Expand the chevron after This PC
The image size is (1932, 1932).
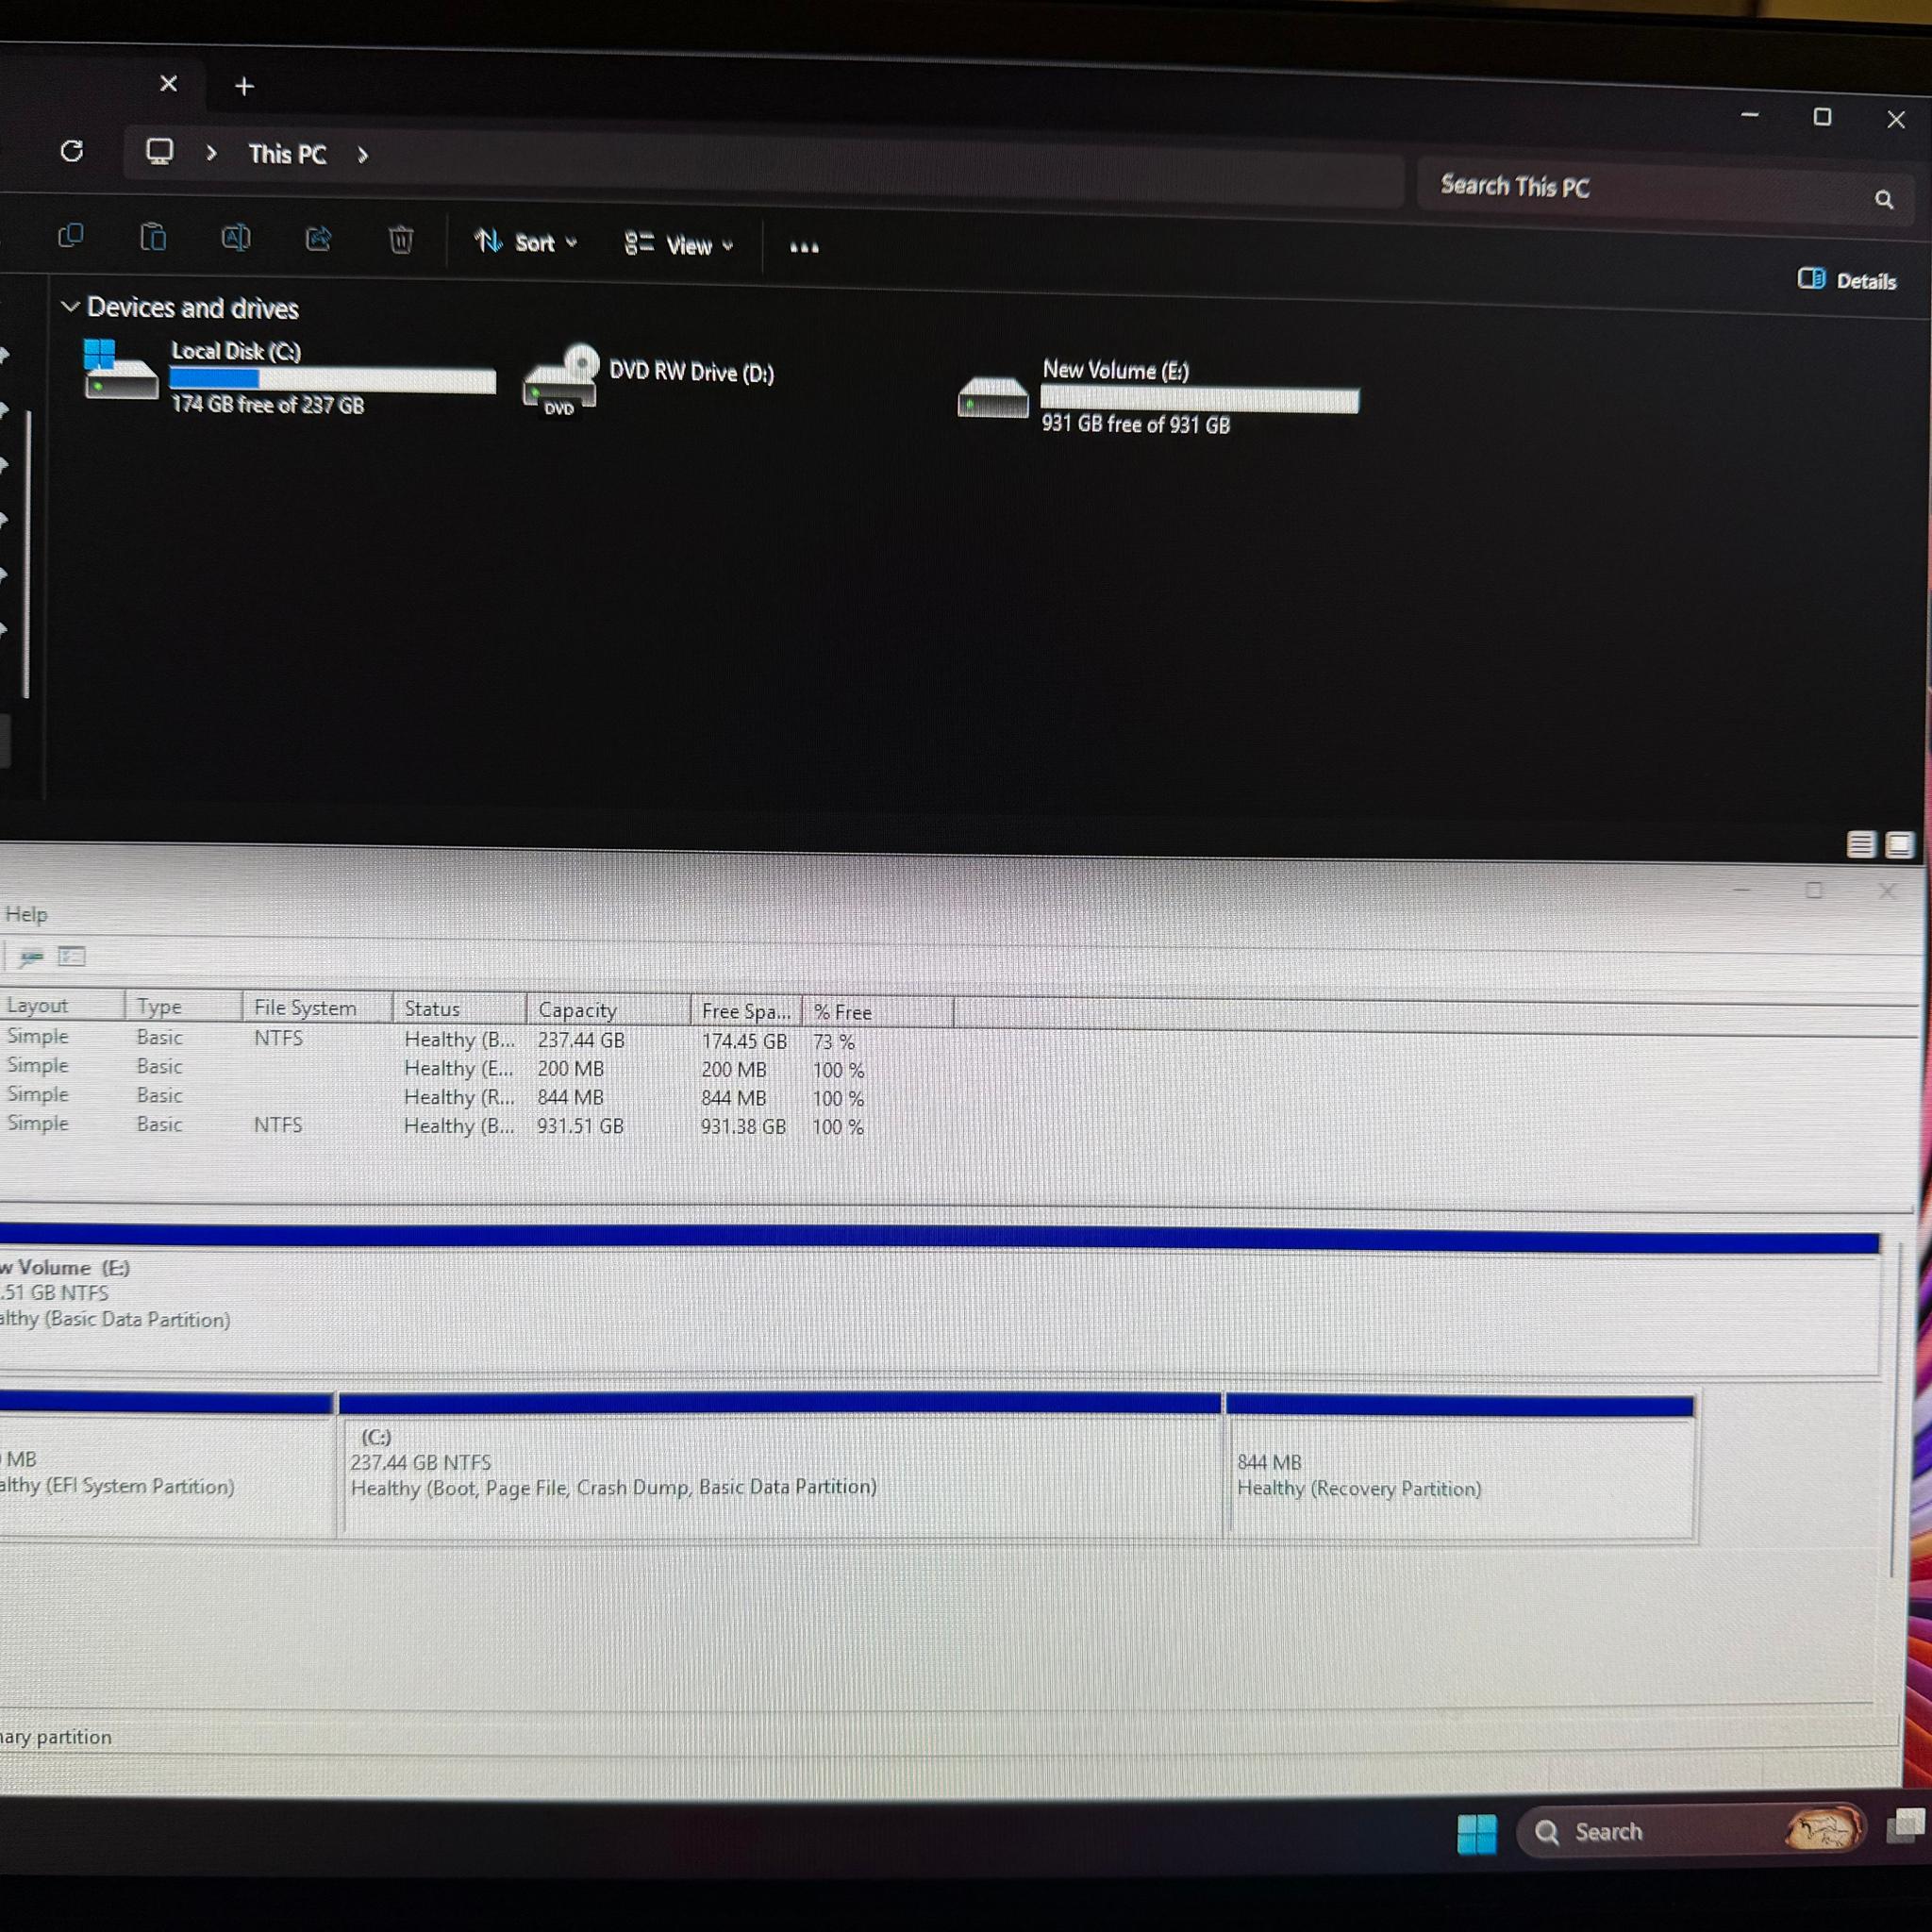coord(363,155)
